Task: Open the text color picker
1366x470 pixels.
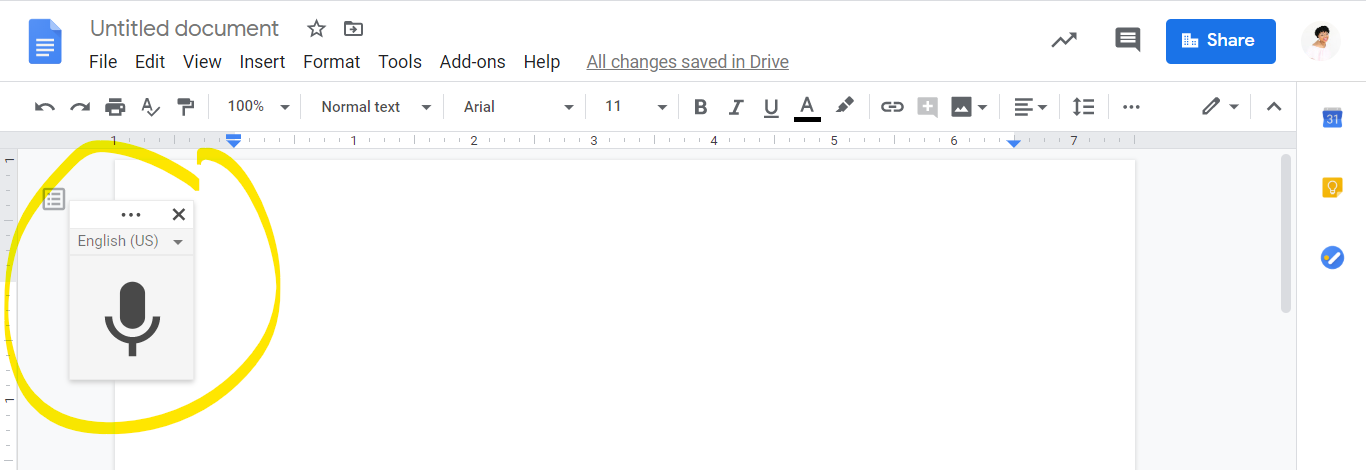Action: pyautogui.click(x=807, y=107)
